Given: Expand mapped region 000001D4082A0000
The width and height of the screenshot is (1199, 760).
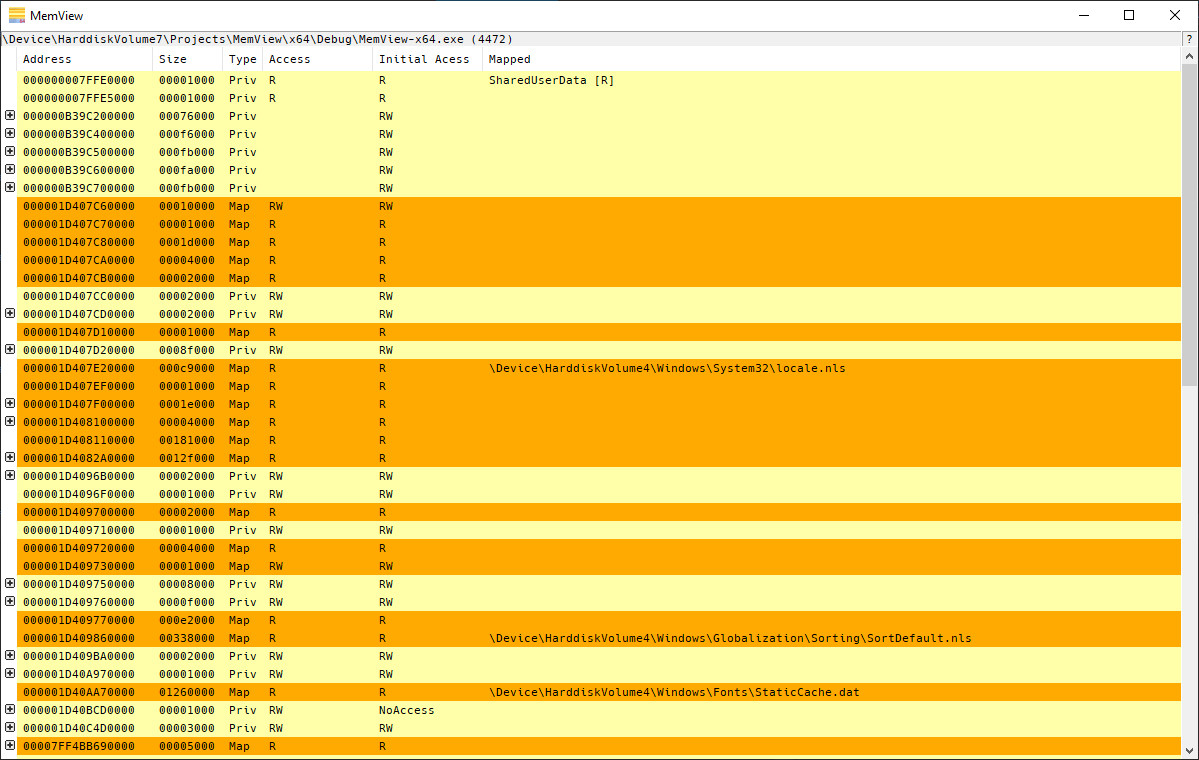Looking at the screenshot, I should (10, 457).
